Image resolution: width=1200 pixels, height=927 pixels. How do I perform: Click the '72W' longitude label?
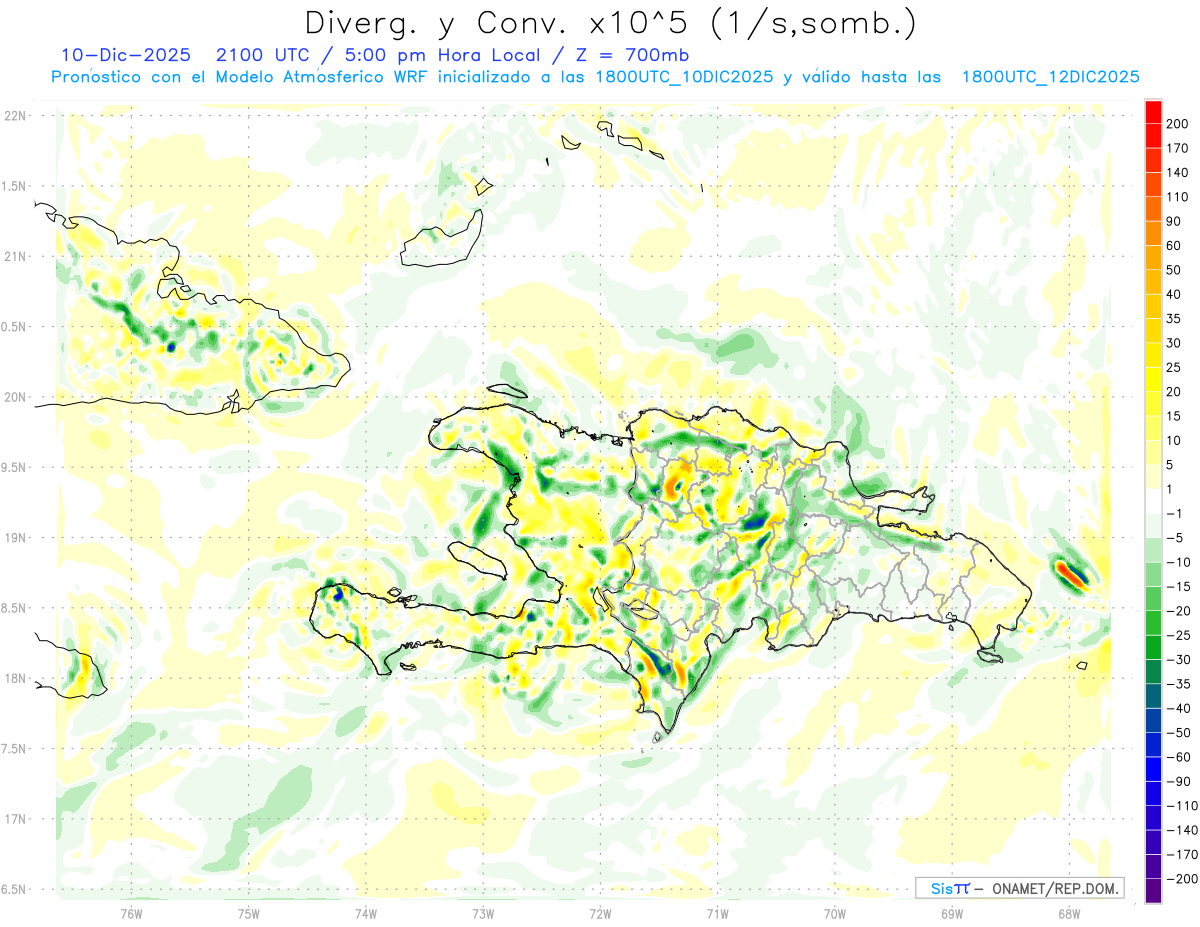pos(600,913)
